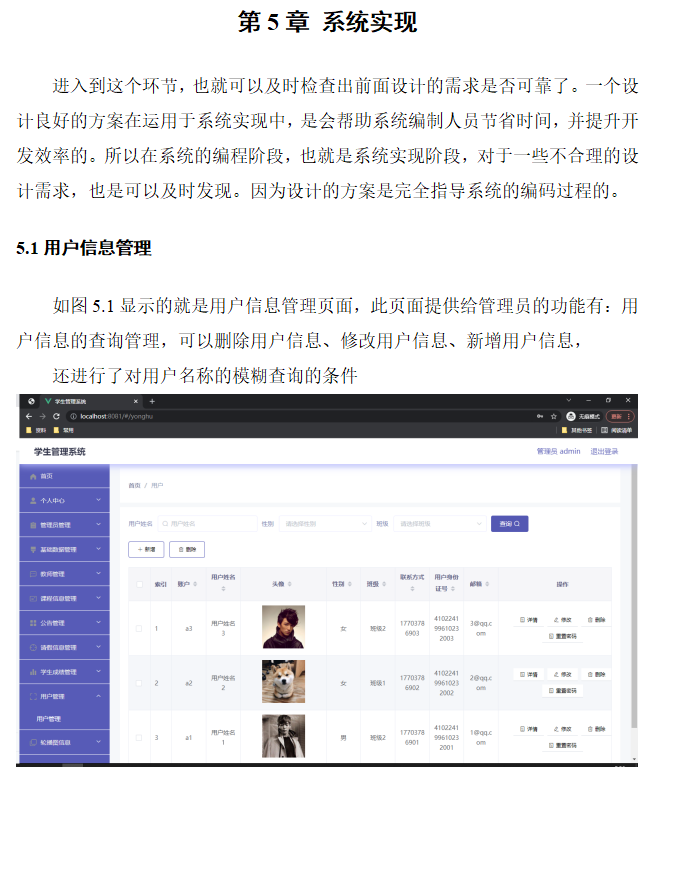Open the 其他书签 bookmarks folder
Screen dimensions: 684x889
[577, 430]
